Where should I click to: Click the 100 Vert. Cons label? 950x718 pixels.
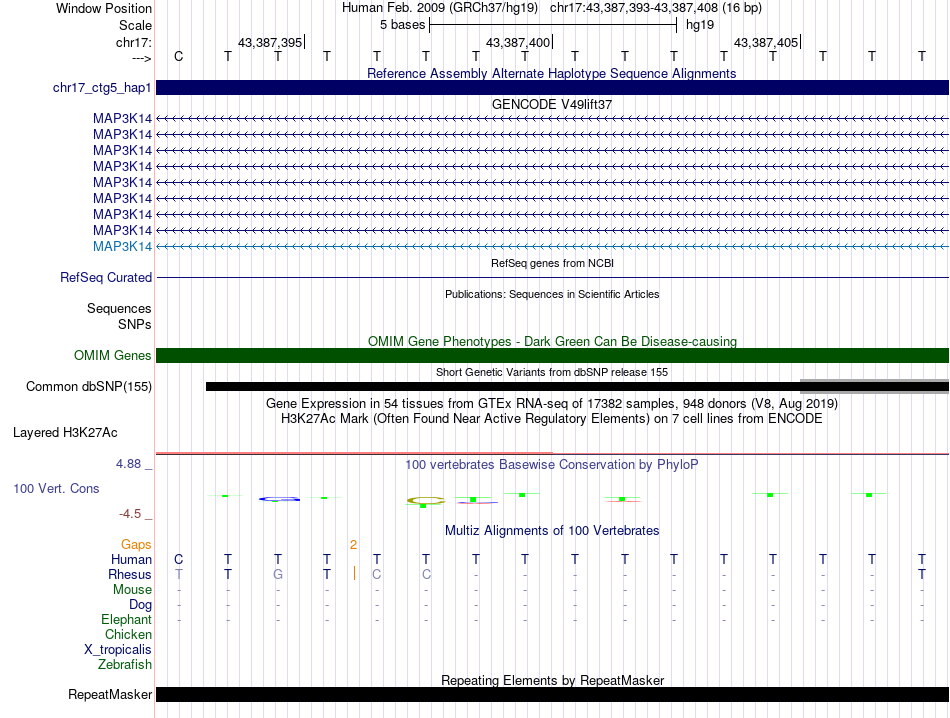[x=56, y=488]
